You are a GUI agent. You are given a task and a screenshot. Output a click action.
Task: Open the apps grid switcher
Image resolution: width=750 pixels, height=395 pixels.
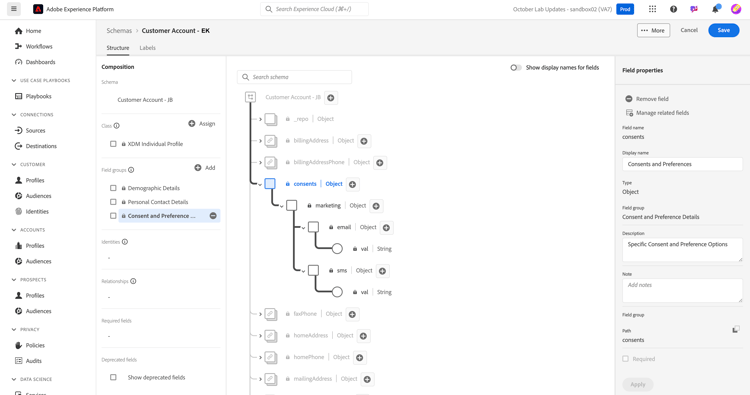click(652, 9)
